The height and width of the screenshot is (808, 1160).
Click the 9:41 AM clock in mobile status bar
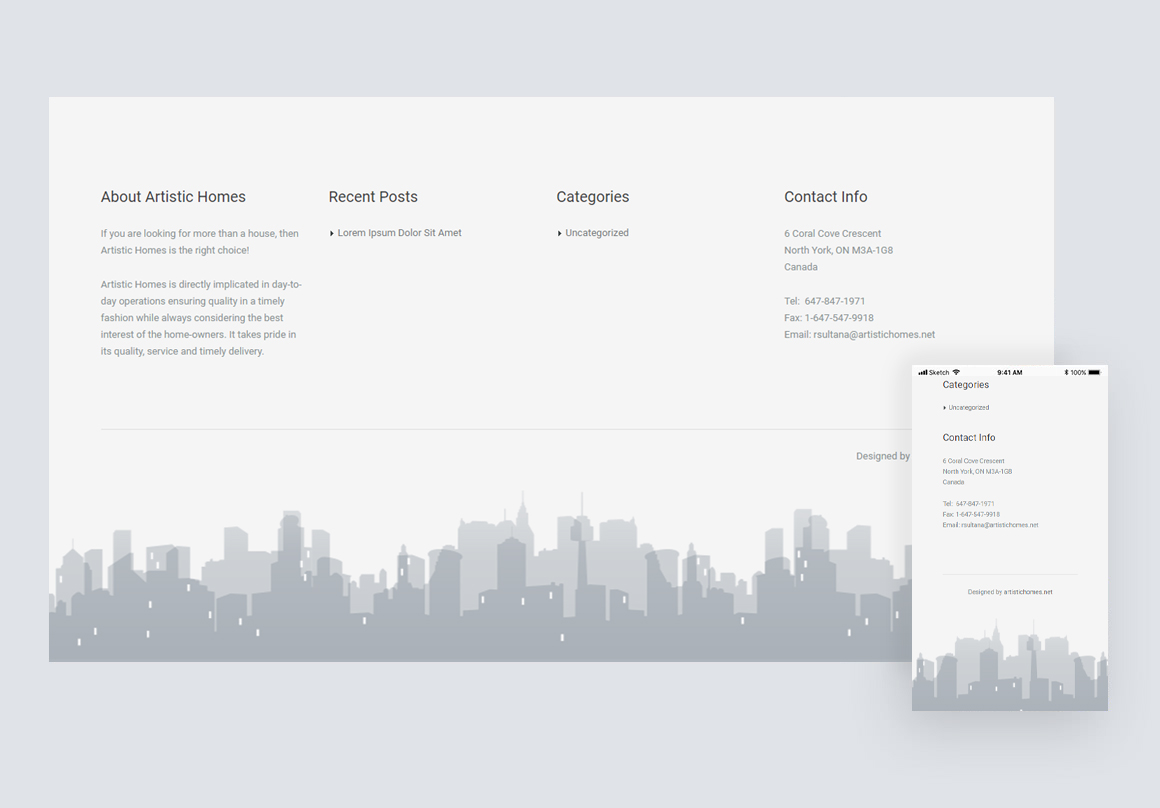click(x=1009, y=372)
